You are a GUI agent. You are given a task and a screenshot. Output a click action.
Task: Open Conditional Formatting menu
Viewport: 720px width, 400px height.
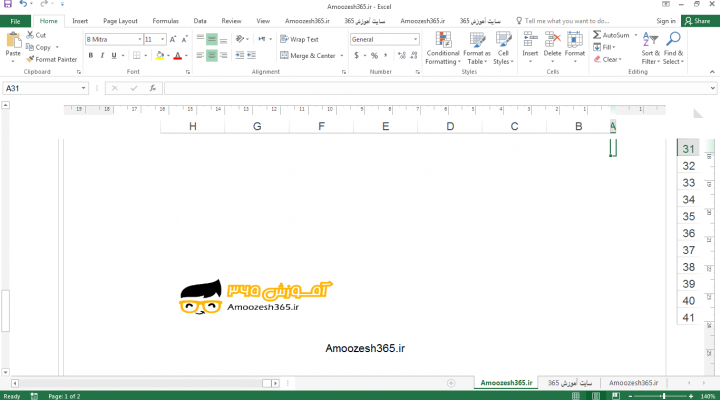pyautogui.click(x=443, y=48)
